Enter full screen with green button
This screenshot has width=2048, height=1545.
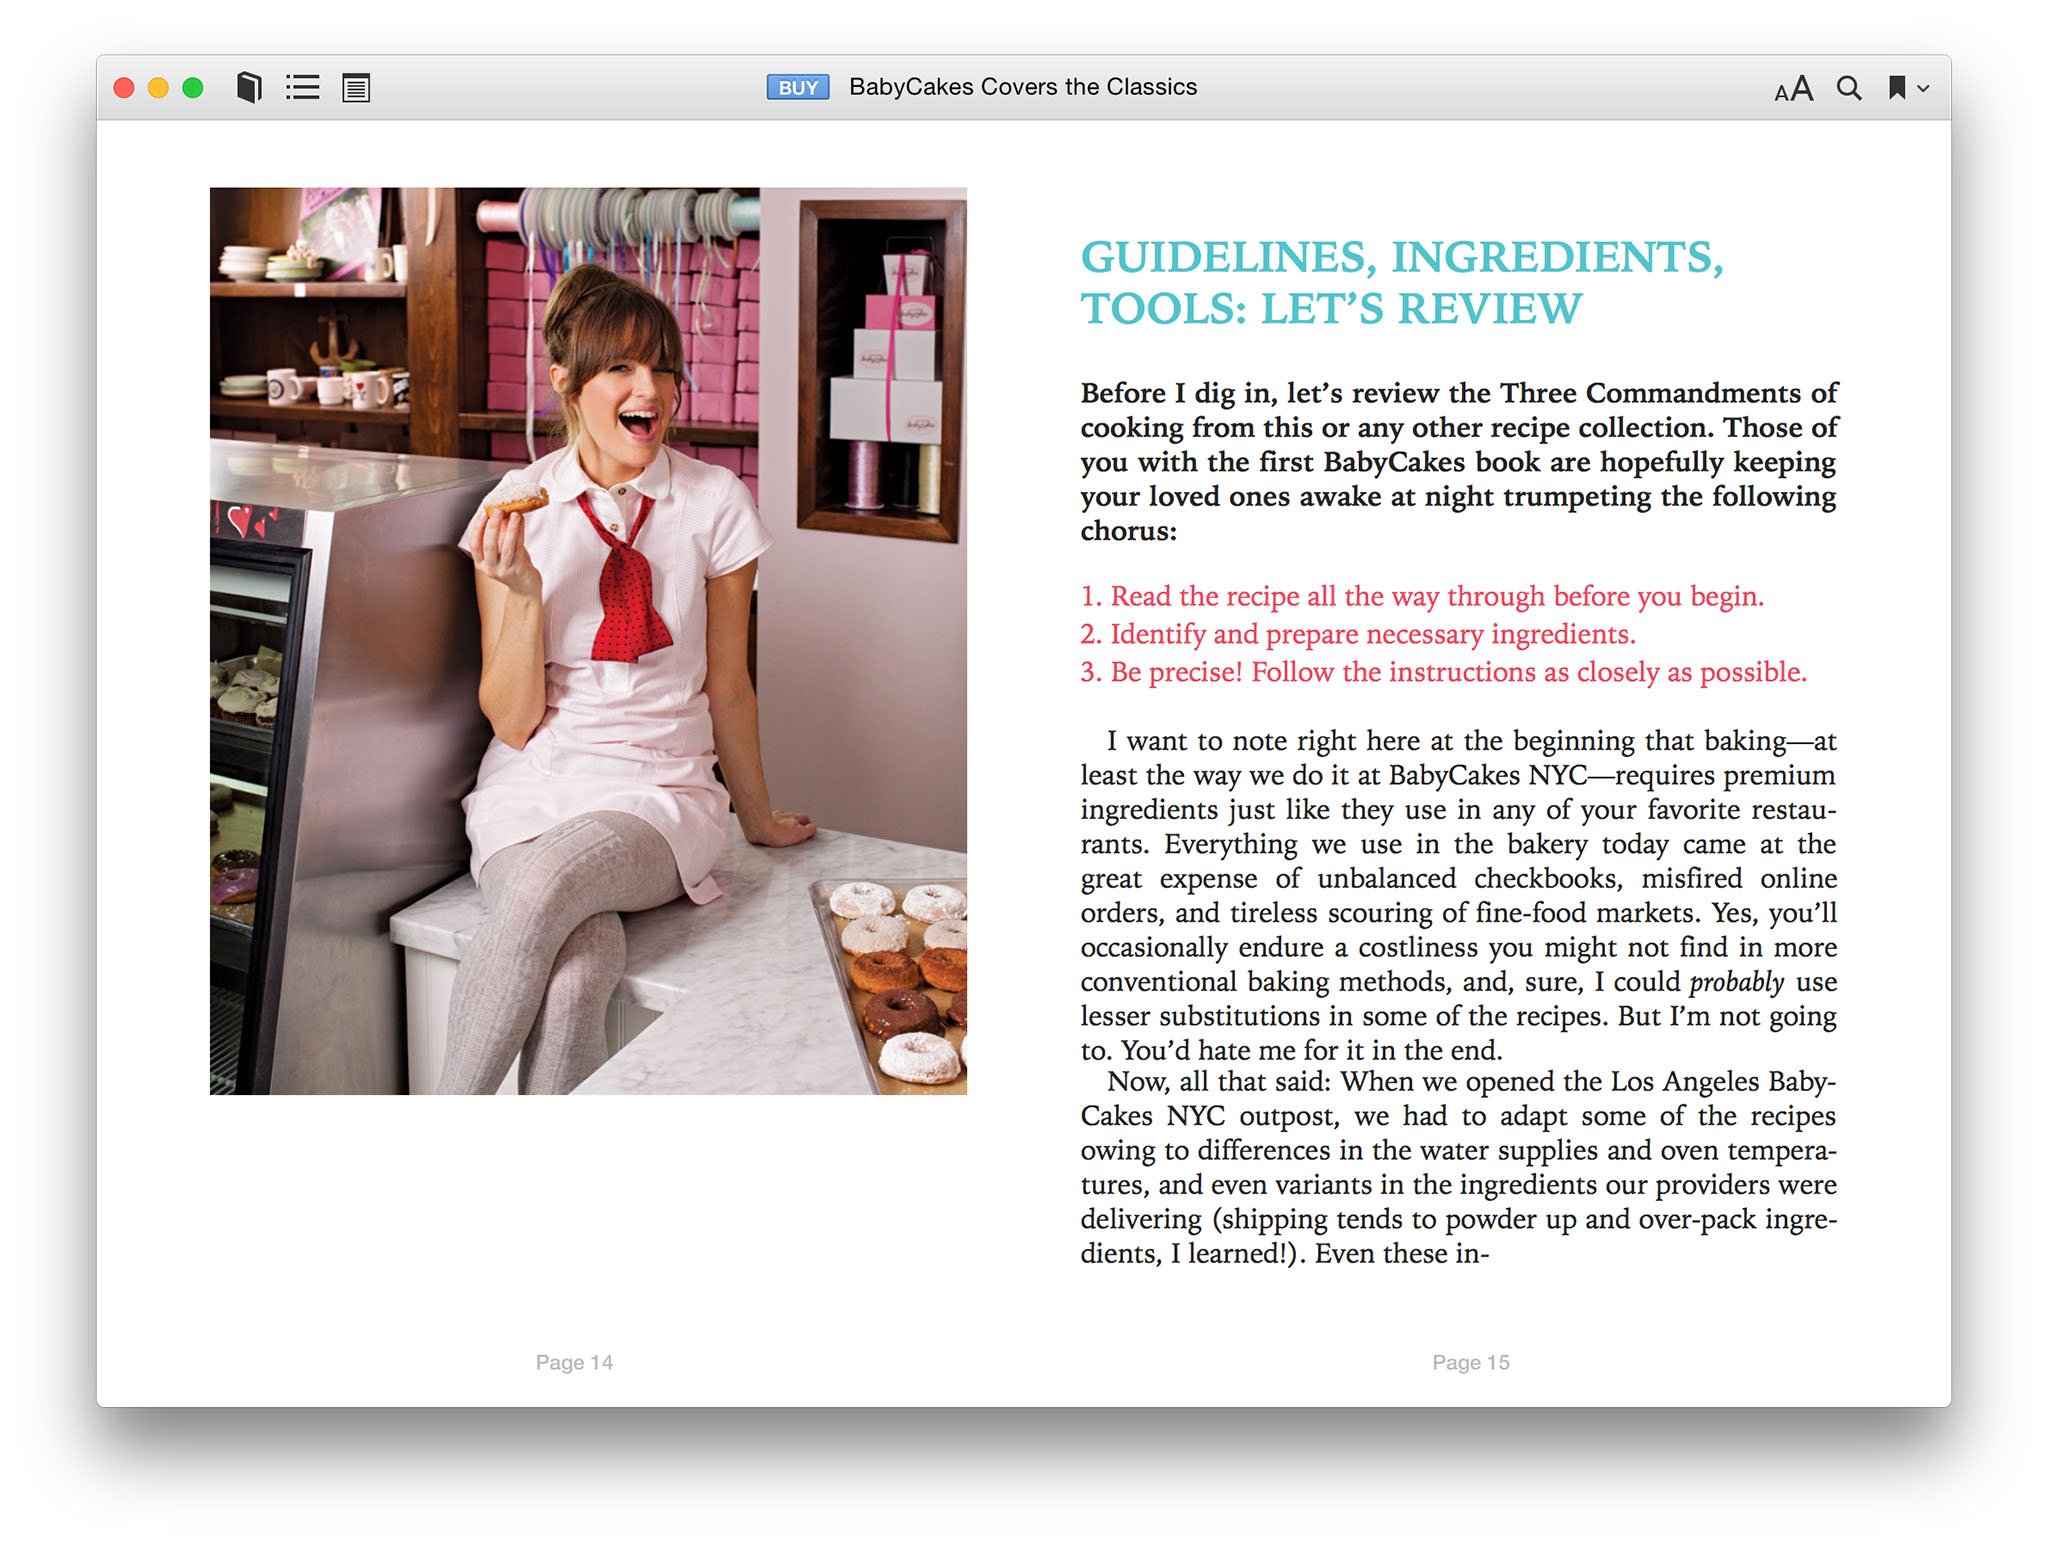[193, 88]
